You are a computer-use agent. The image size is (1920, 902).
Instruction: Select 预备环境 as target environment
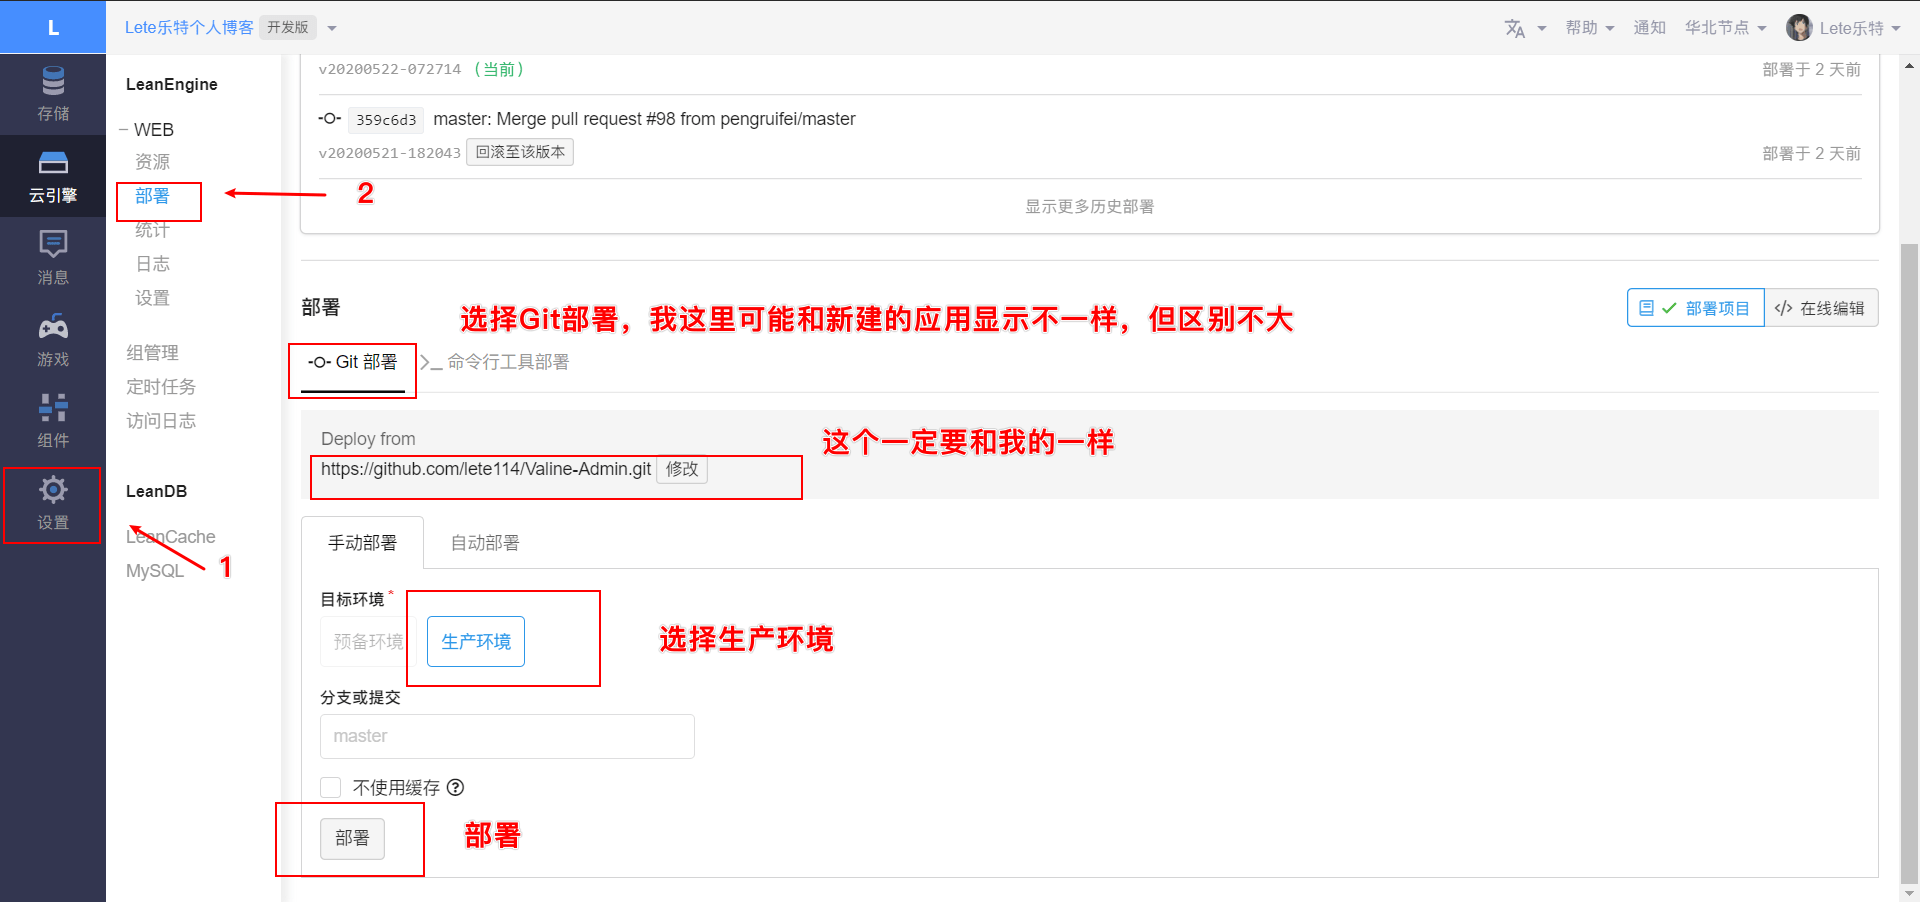(366, 642)
